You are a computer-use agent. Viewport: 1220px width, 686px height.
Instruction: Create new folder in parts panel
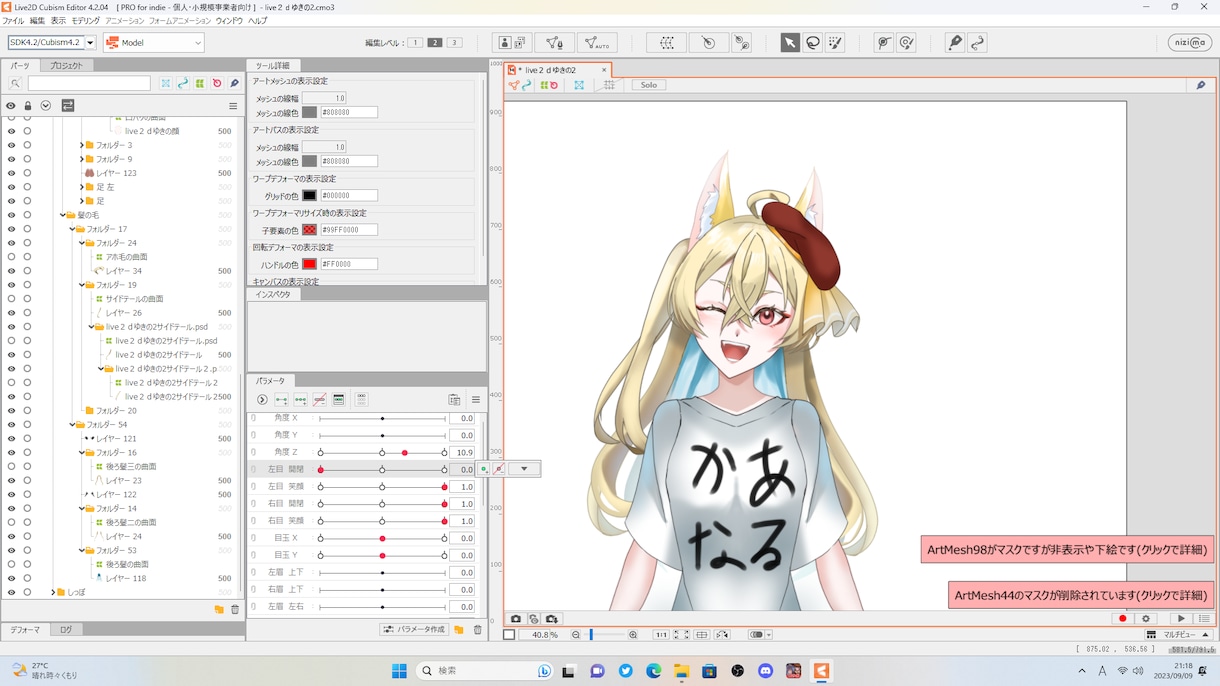[219, 609]
